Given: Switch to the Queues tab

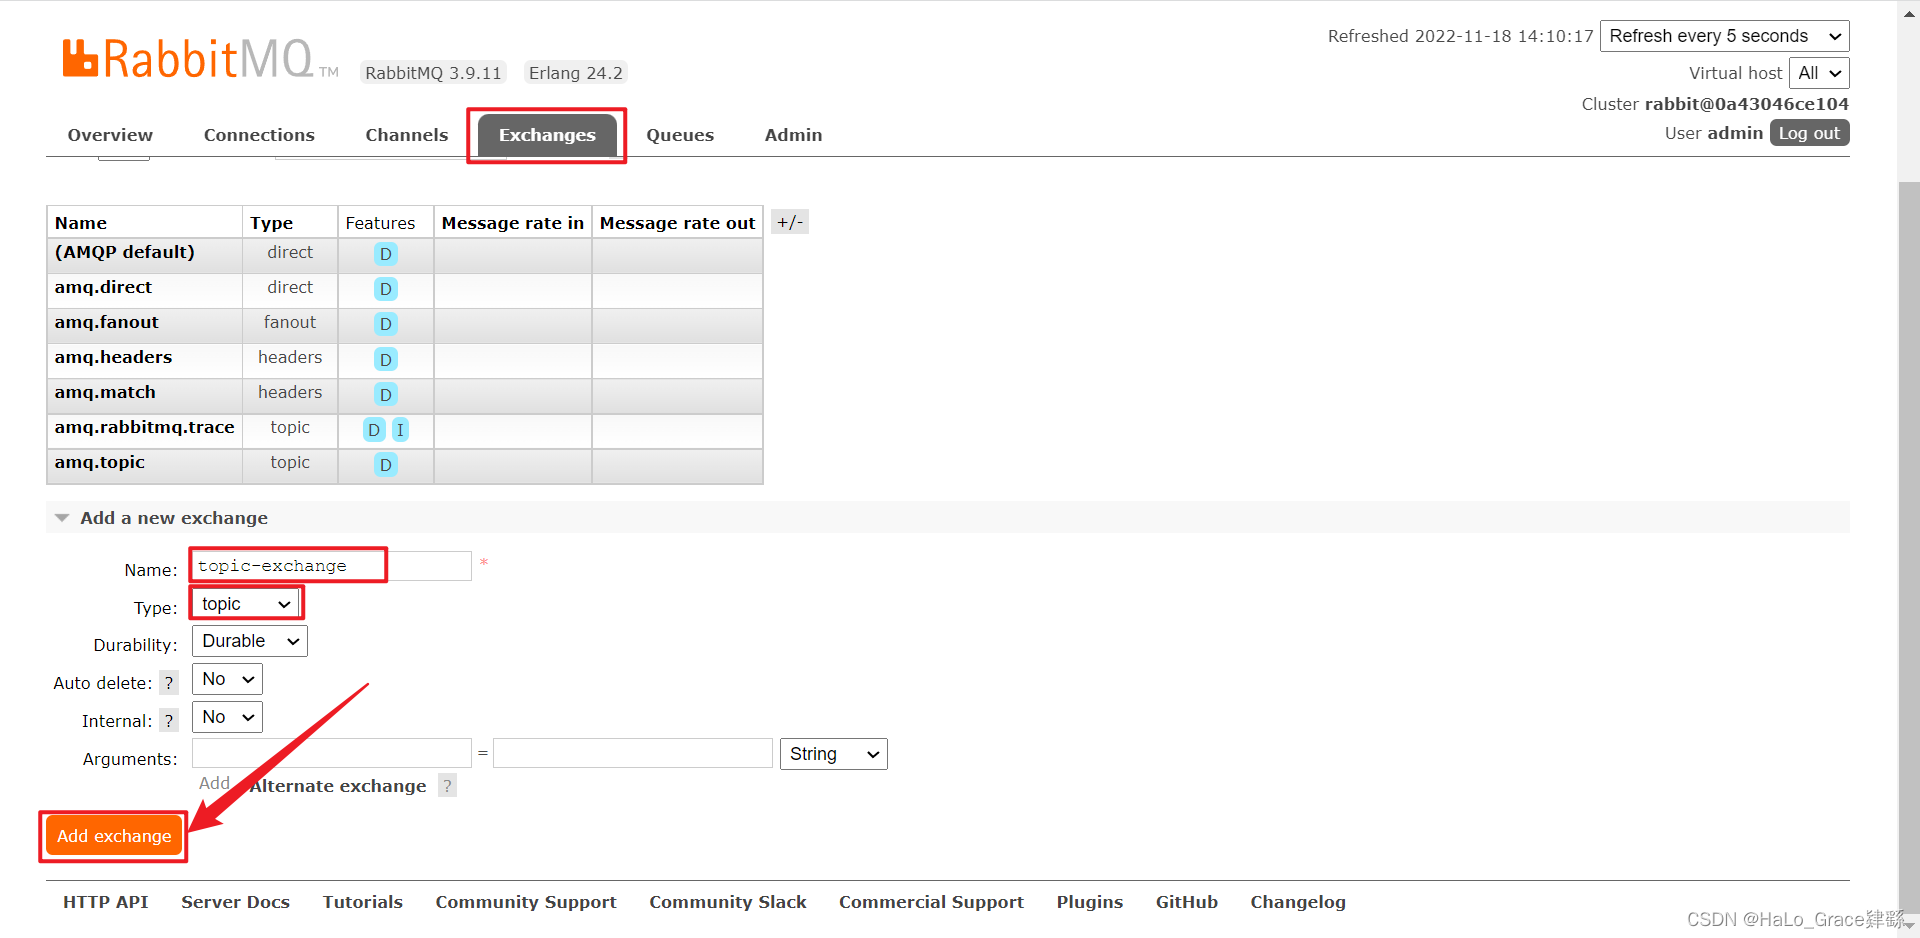Looking at the screenshot, I should click(680, 135).
